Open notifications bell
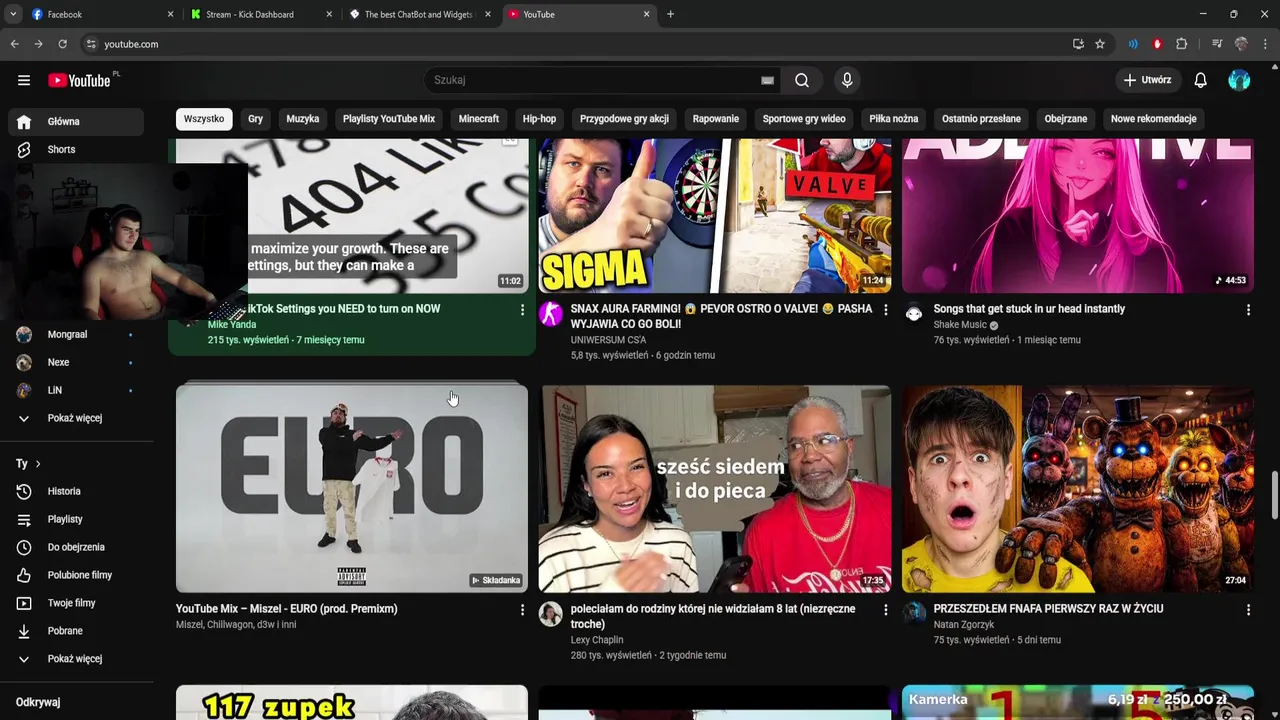The height and width of the screenshot is (720, 1280). (x=1200, y=80)
